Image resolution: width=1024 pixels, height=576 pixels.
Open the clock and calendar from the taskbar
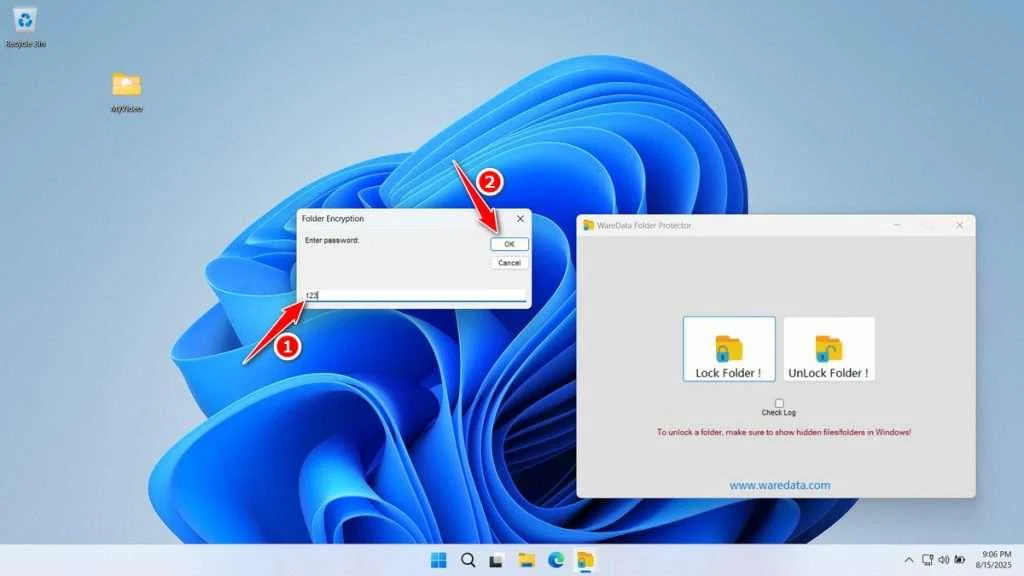(x=991, y=560)
